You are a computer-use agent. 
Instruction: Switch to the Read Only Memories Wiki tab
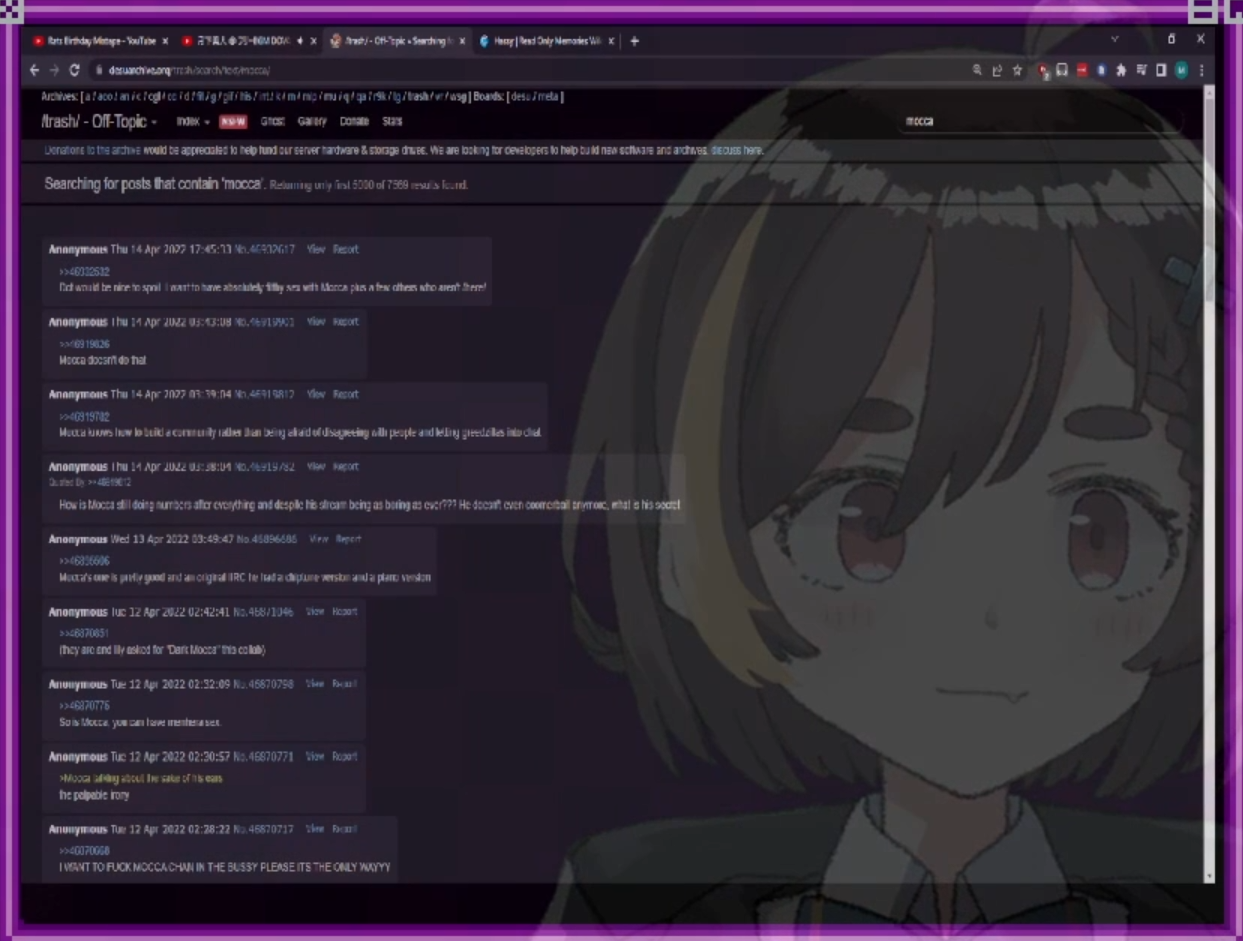(546, 41)
